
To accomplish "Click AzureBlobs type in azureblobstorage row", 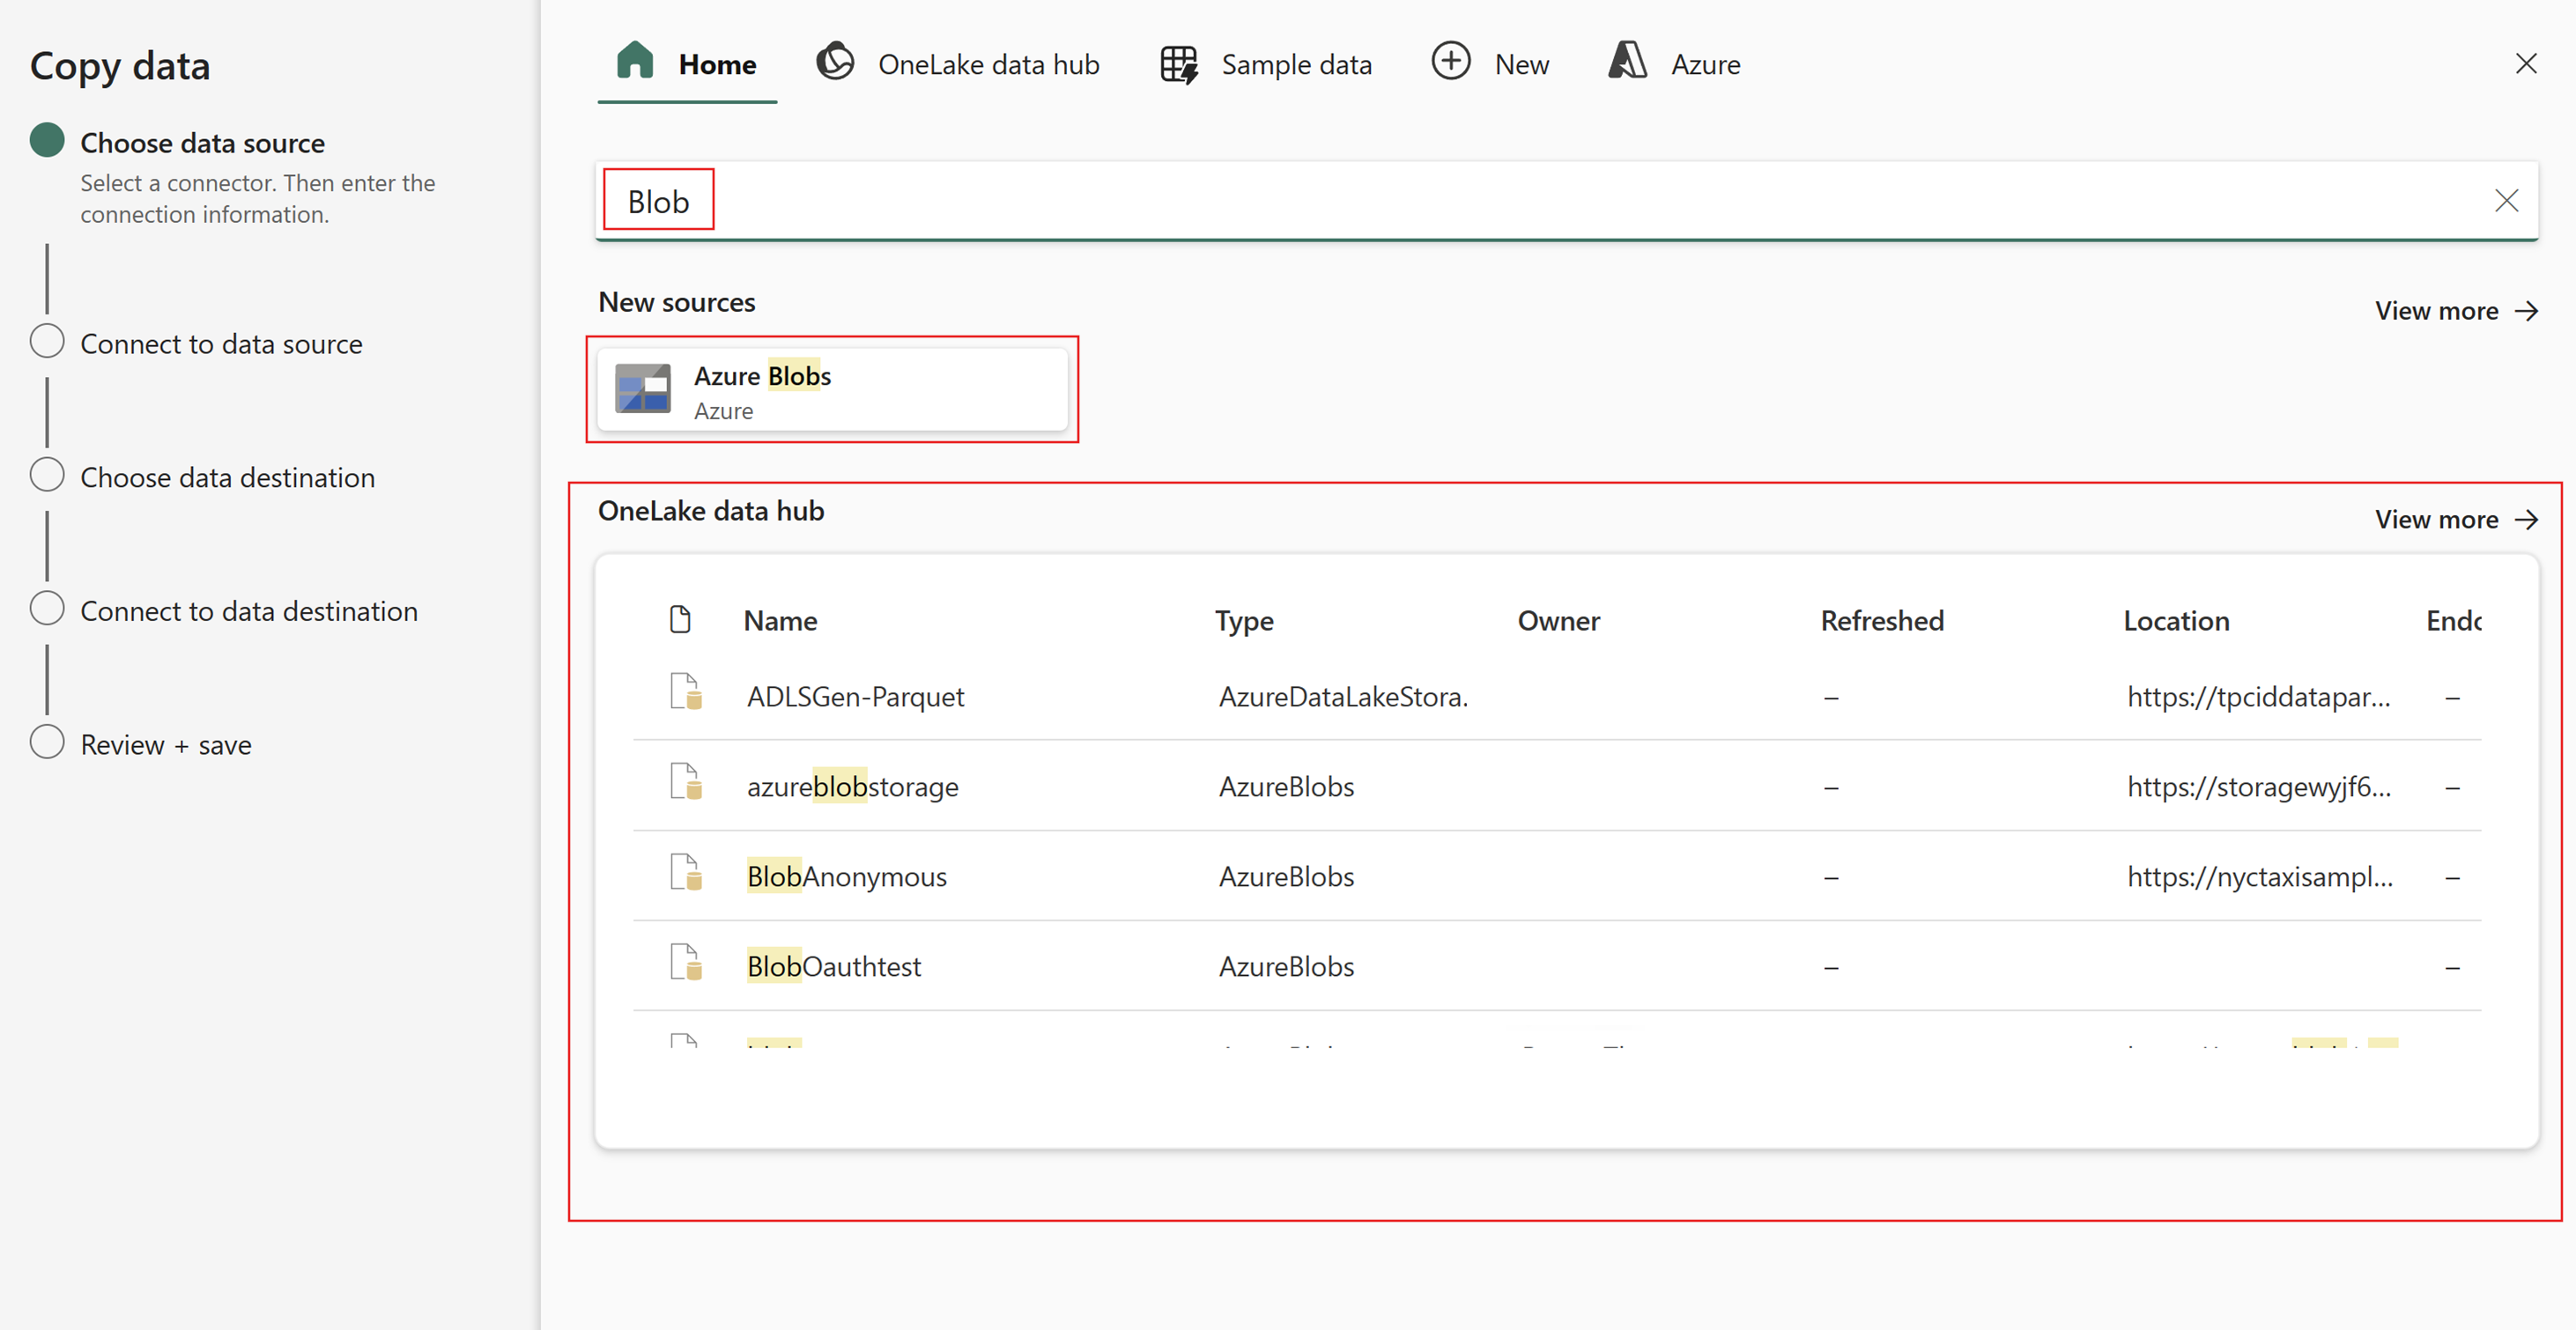I will (x=1286, y=787).
